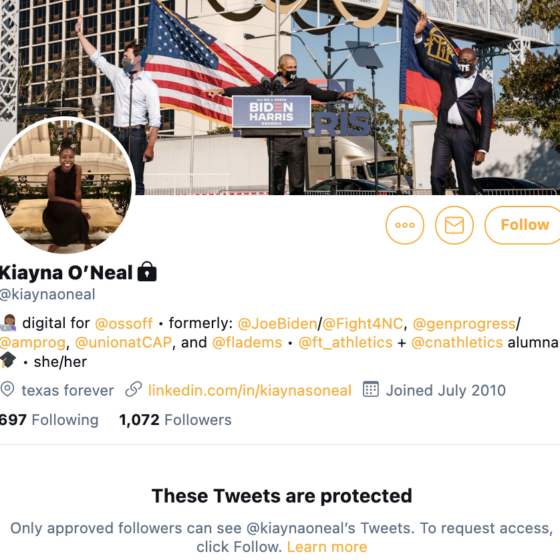Open the three-dots more options button
Image resolution: width=560 pixels, height=560 pixels.
(405, 225)
